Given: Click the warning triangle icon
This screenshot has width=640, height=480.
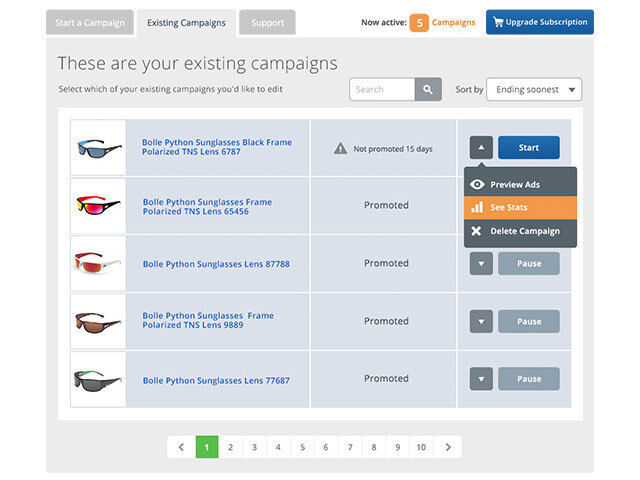Looking at the screenshot, I should pos(340,149).
